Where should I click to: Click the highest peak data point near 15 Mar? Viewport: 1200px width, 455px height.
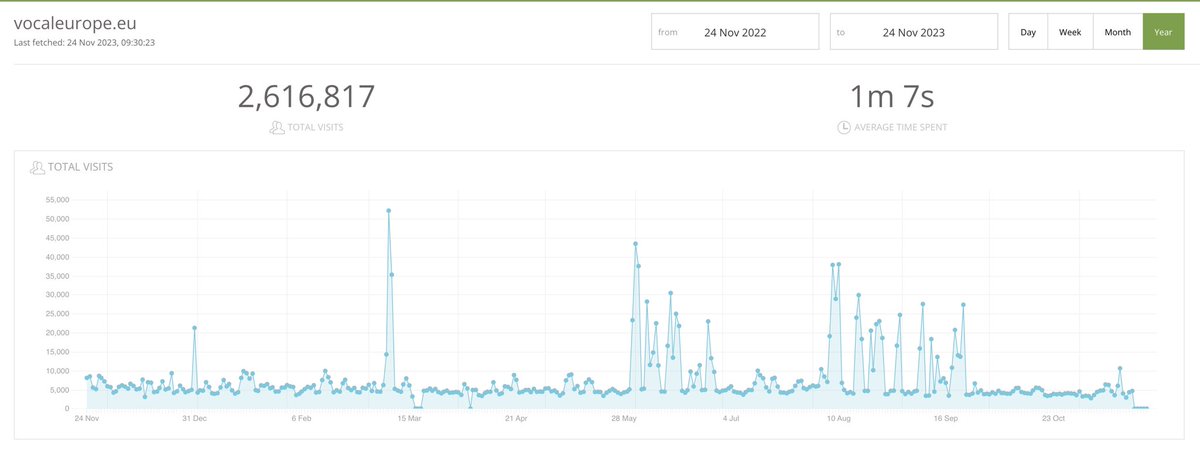(x=388, y=210)
